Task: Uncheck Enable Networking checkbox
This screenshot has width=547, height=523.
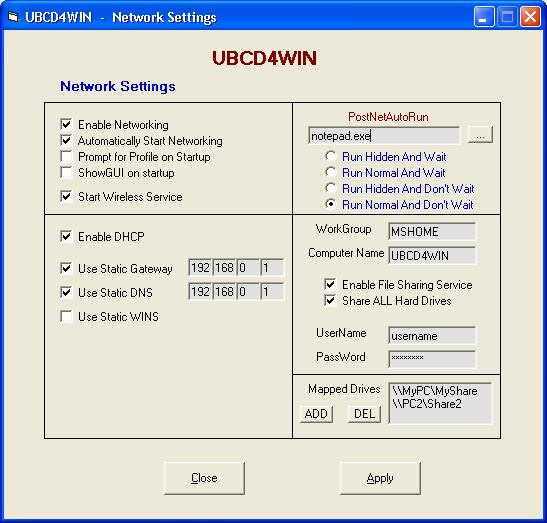Action: pos(66,125)
